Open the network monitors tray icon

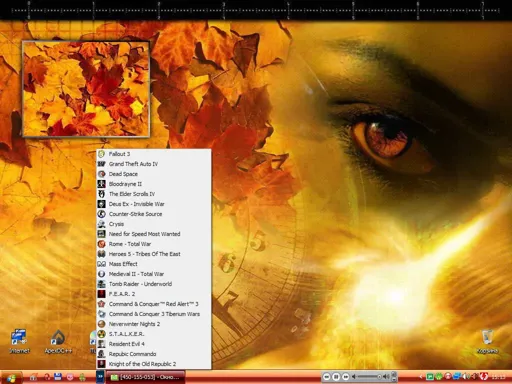pos(457,377)
